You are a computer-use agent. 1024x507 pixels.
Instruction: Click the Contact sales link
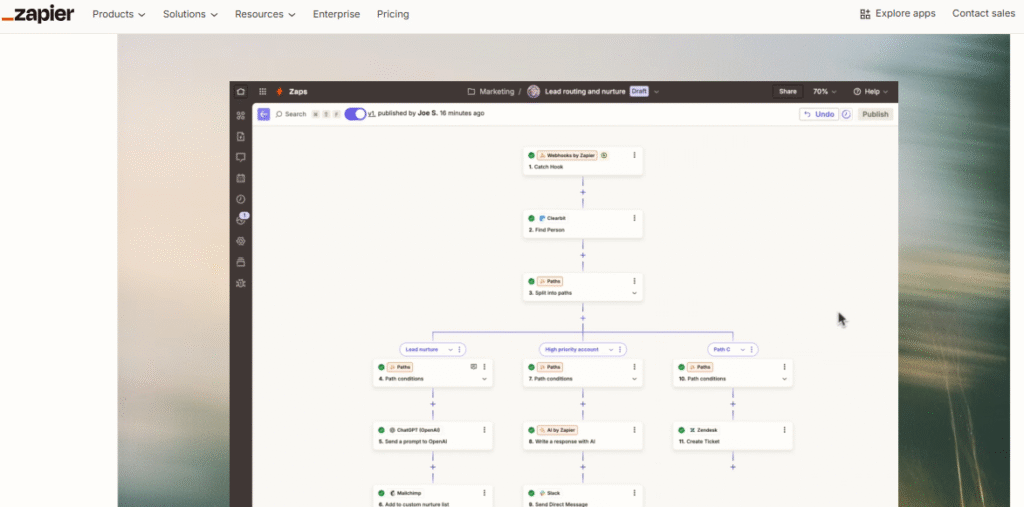[x=984, y=14]
